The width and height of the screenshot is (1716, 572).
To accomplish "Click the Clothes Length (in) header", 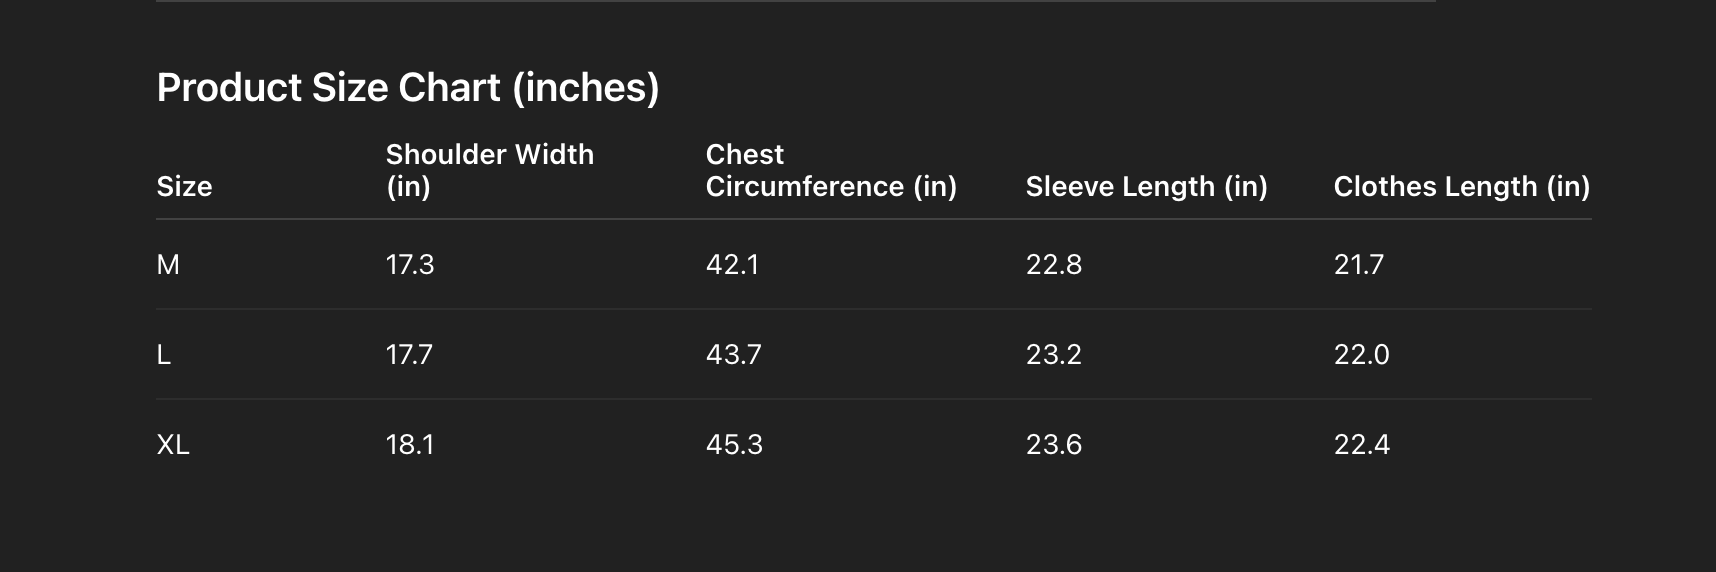I will 1461,187.
